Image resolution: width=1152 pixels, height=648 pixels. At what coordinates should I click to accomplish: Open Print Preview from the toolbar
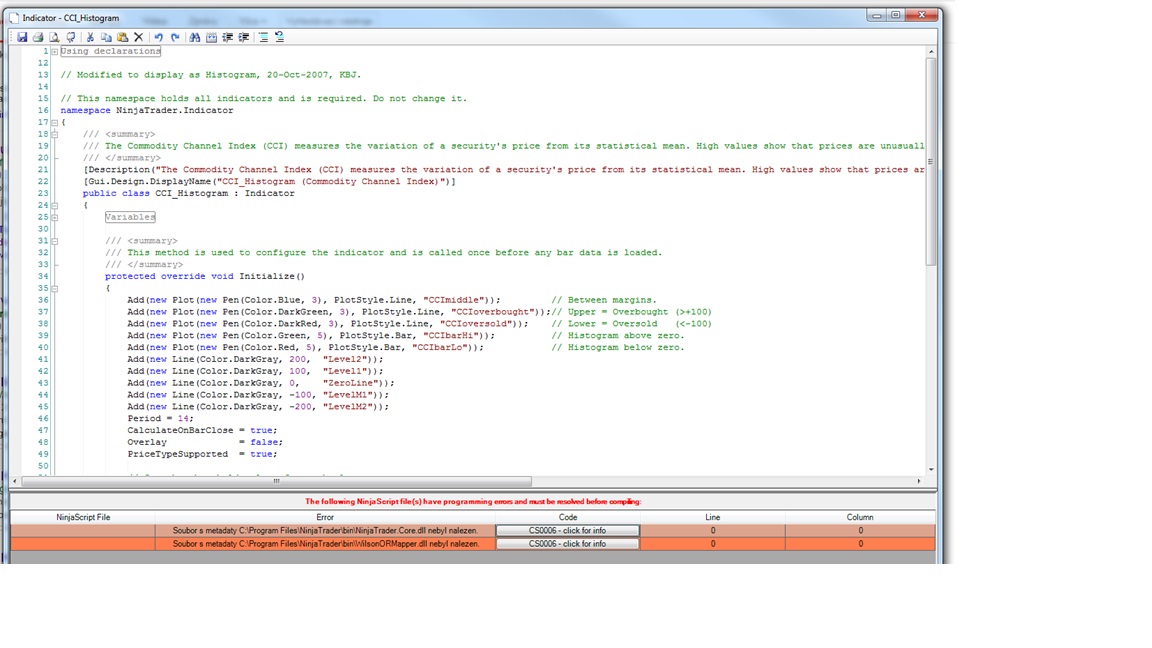point(54,37)
